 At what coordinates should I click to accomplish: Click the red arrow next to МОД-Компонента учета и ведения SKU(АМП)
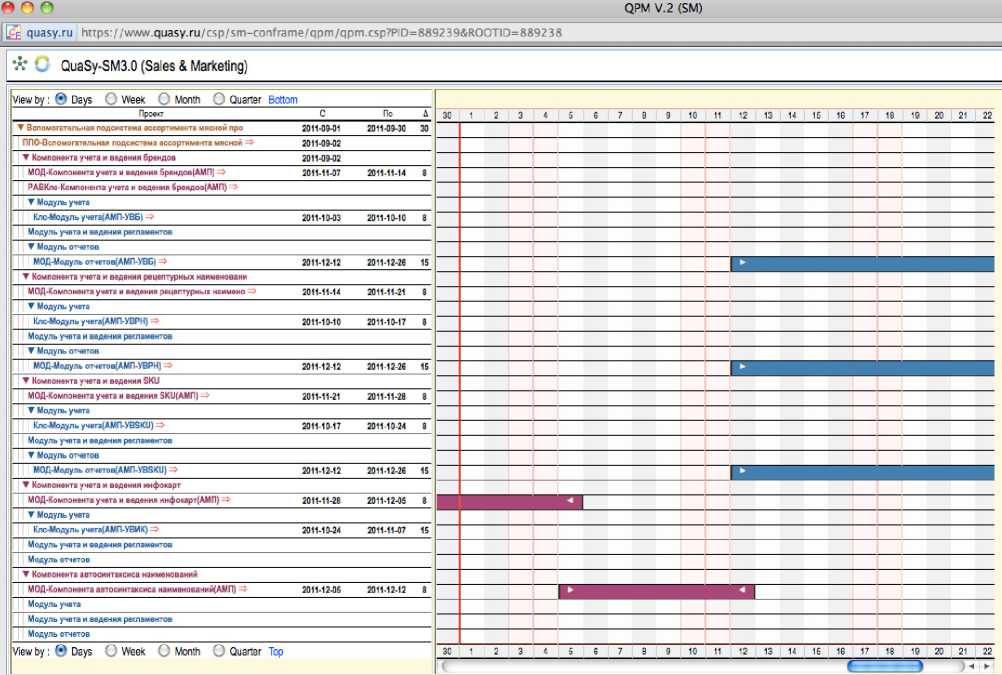pos(205,396)
